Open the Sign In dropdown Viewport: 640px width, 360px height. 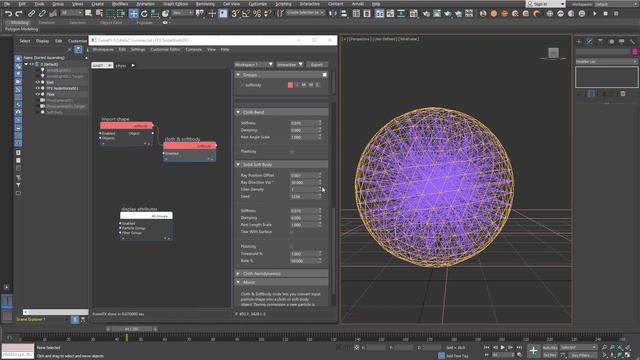pos(546,4)
